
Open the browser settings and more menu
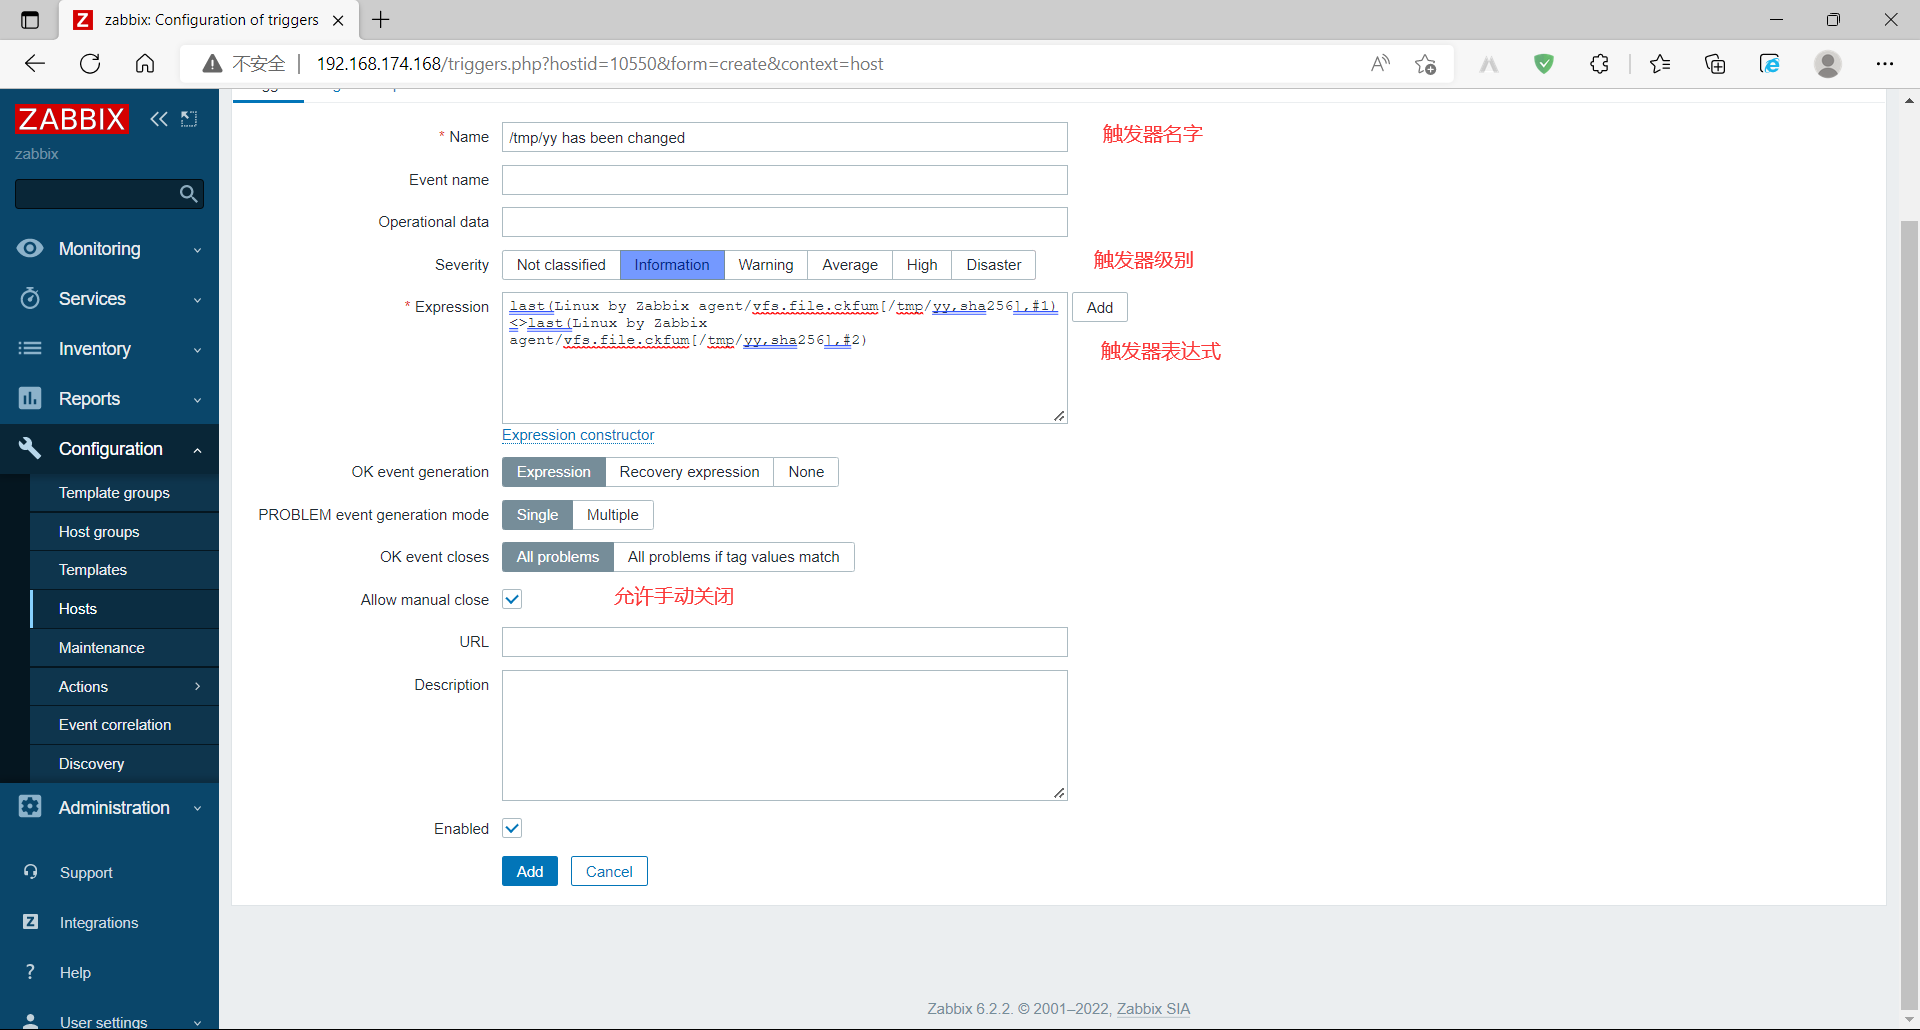1885,64
